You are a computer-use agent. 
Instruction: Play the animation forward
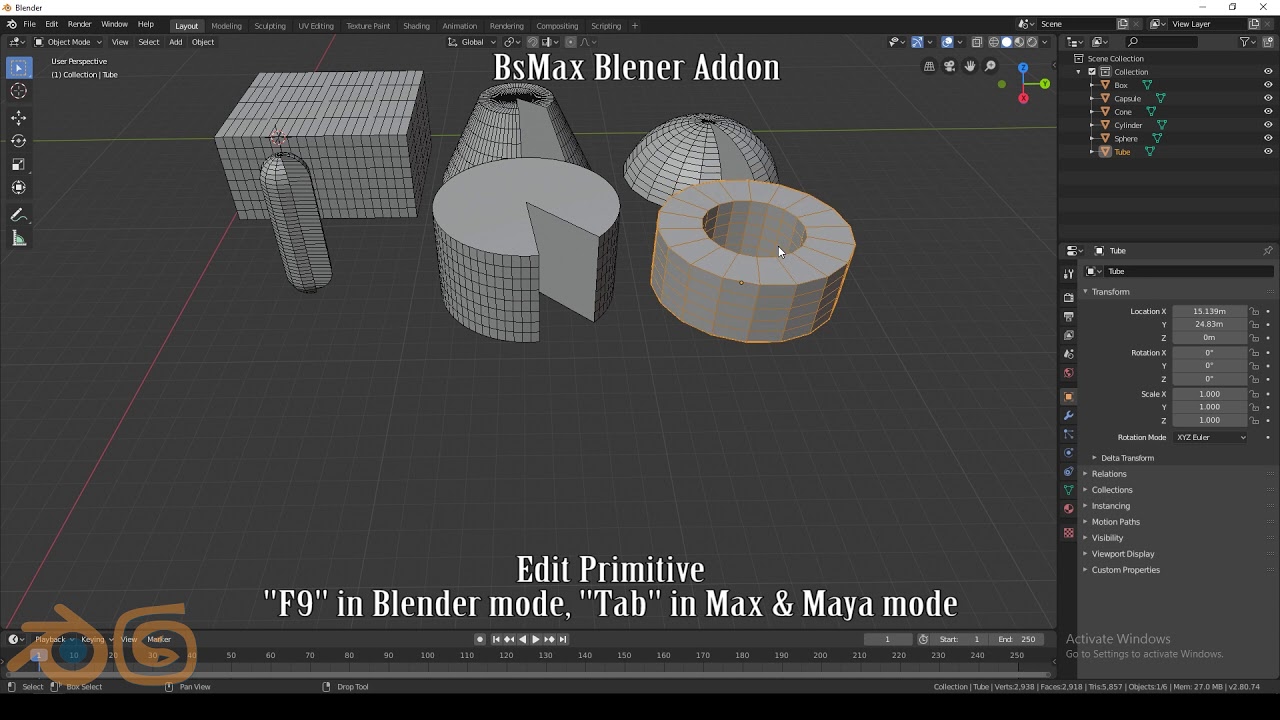[x=536, y=640]
